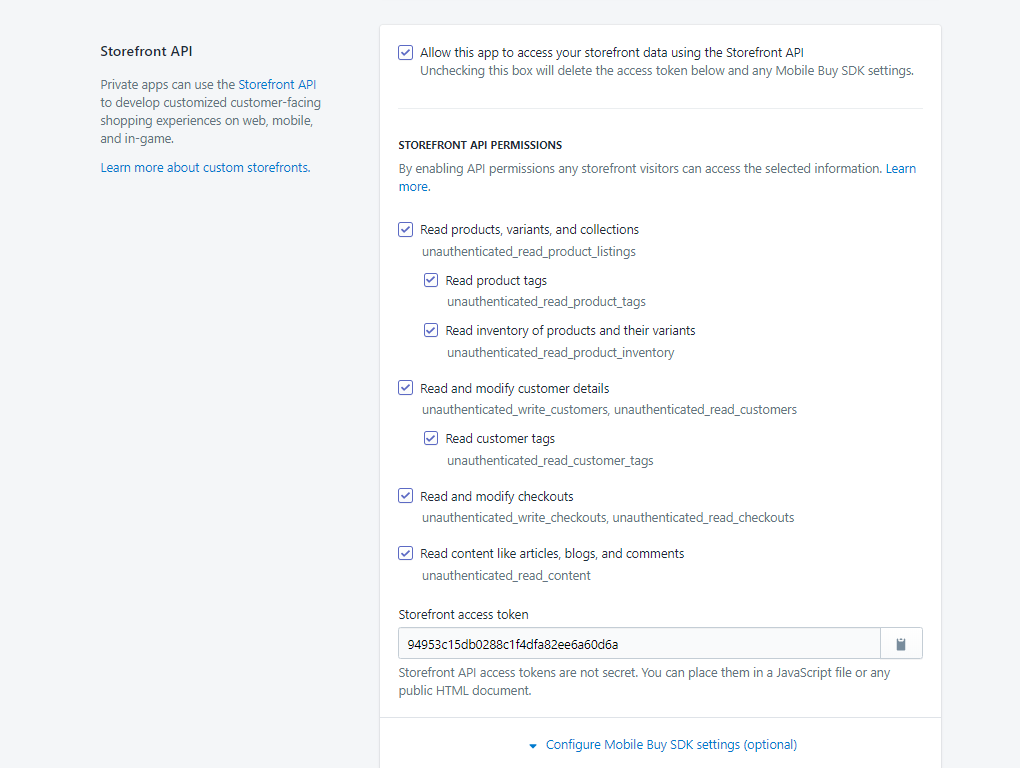Uncheck Allow this app to access storefront data
The height and width of the screenshot is (768, 1020).
[405, 53]
